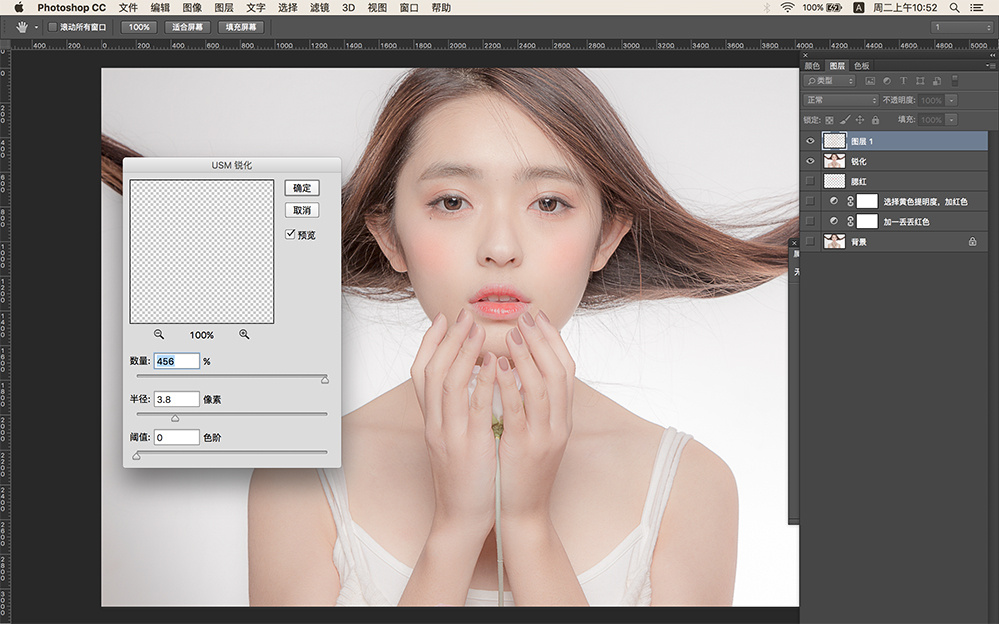Image resolution: width=999 pixels, height=624 pixels.
Task: Hide the 锐化 layer
Action: click(810, 161)
